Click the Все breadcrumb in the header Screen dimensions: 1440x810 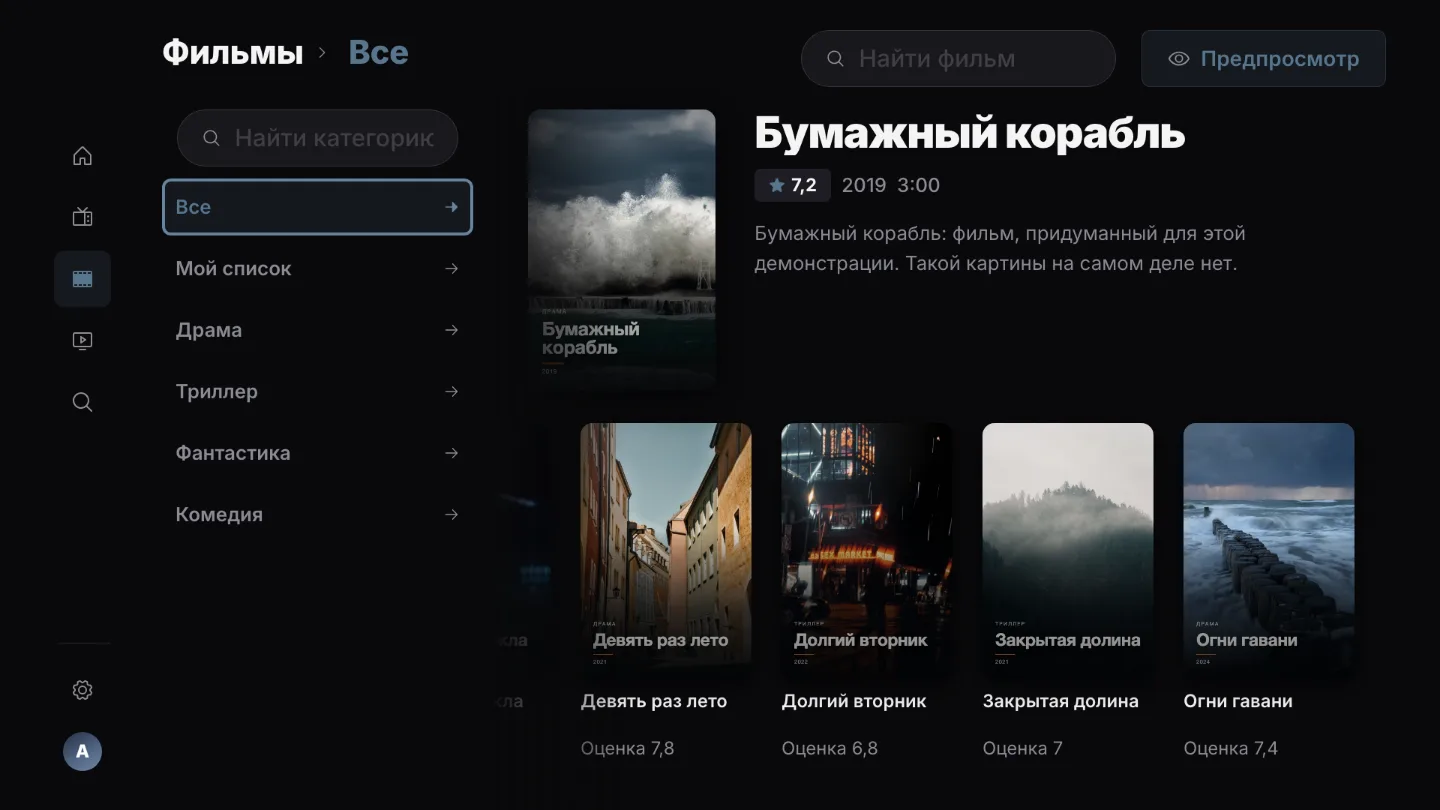click(x=378, y=53)
